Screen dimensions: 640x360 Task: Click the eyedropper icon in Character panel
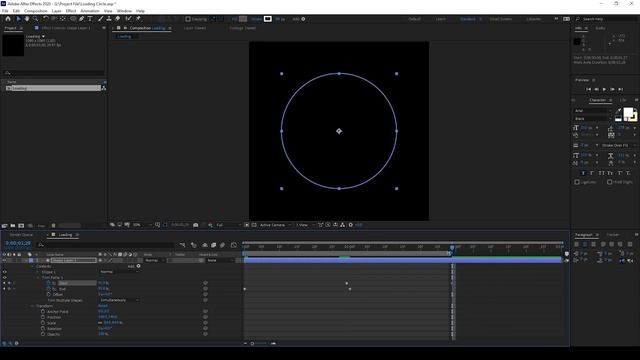click(x=618, y=111)
